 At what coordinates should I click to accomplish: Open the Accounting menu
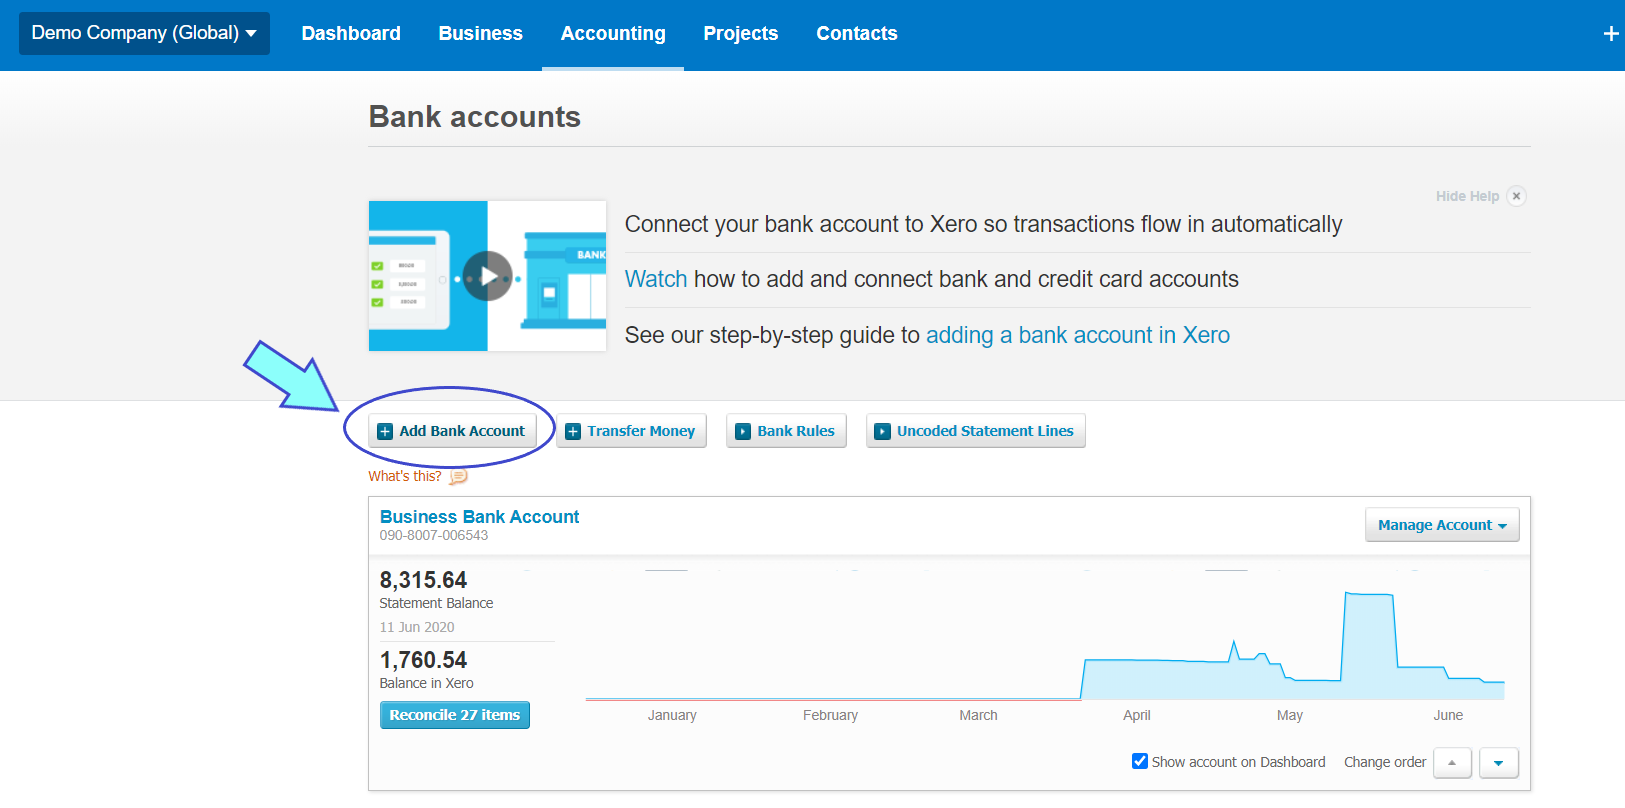pos(613,33)
